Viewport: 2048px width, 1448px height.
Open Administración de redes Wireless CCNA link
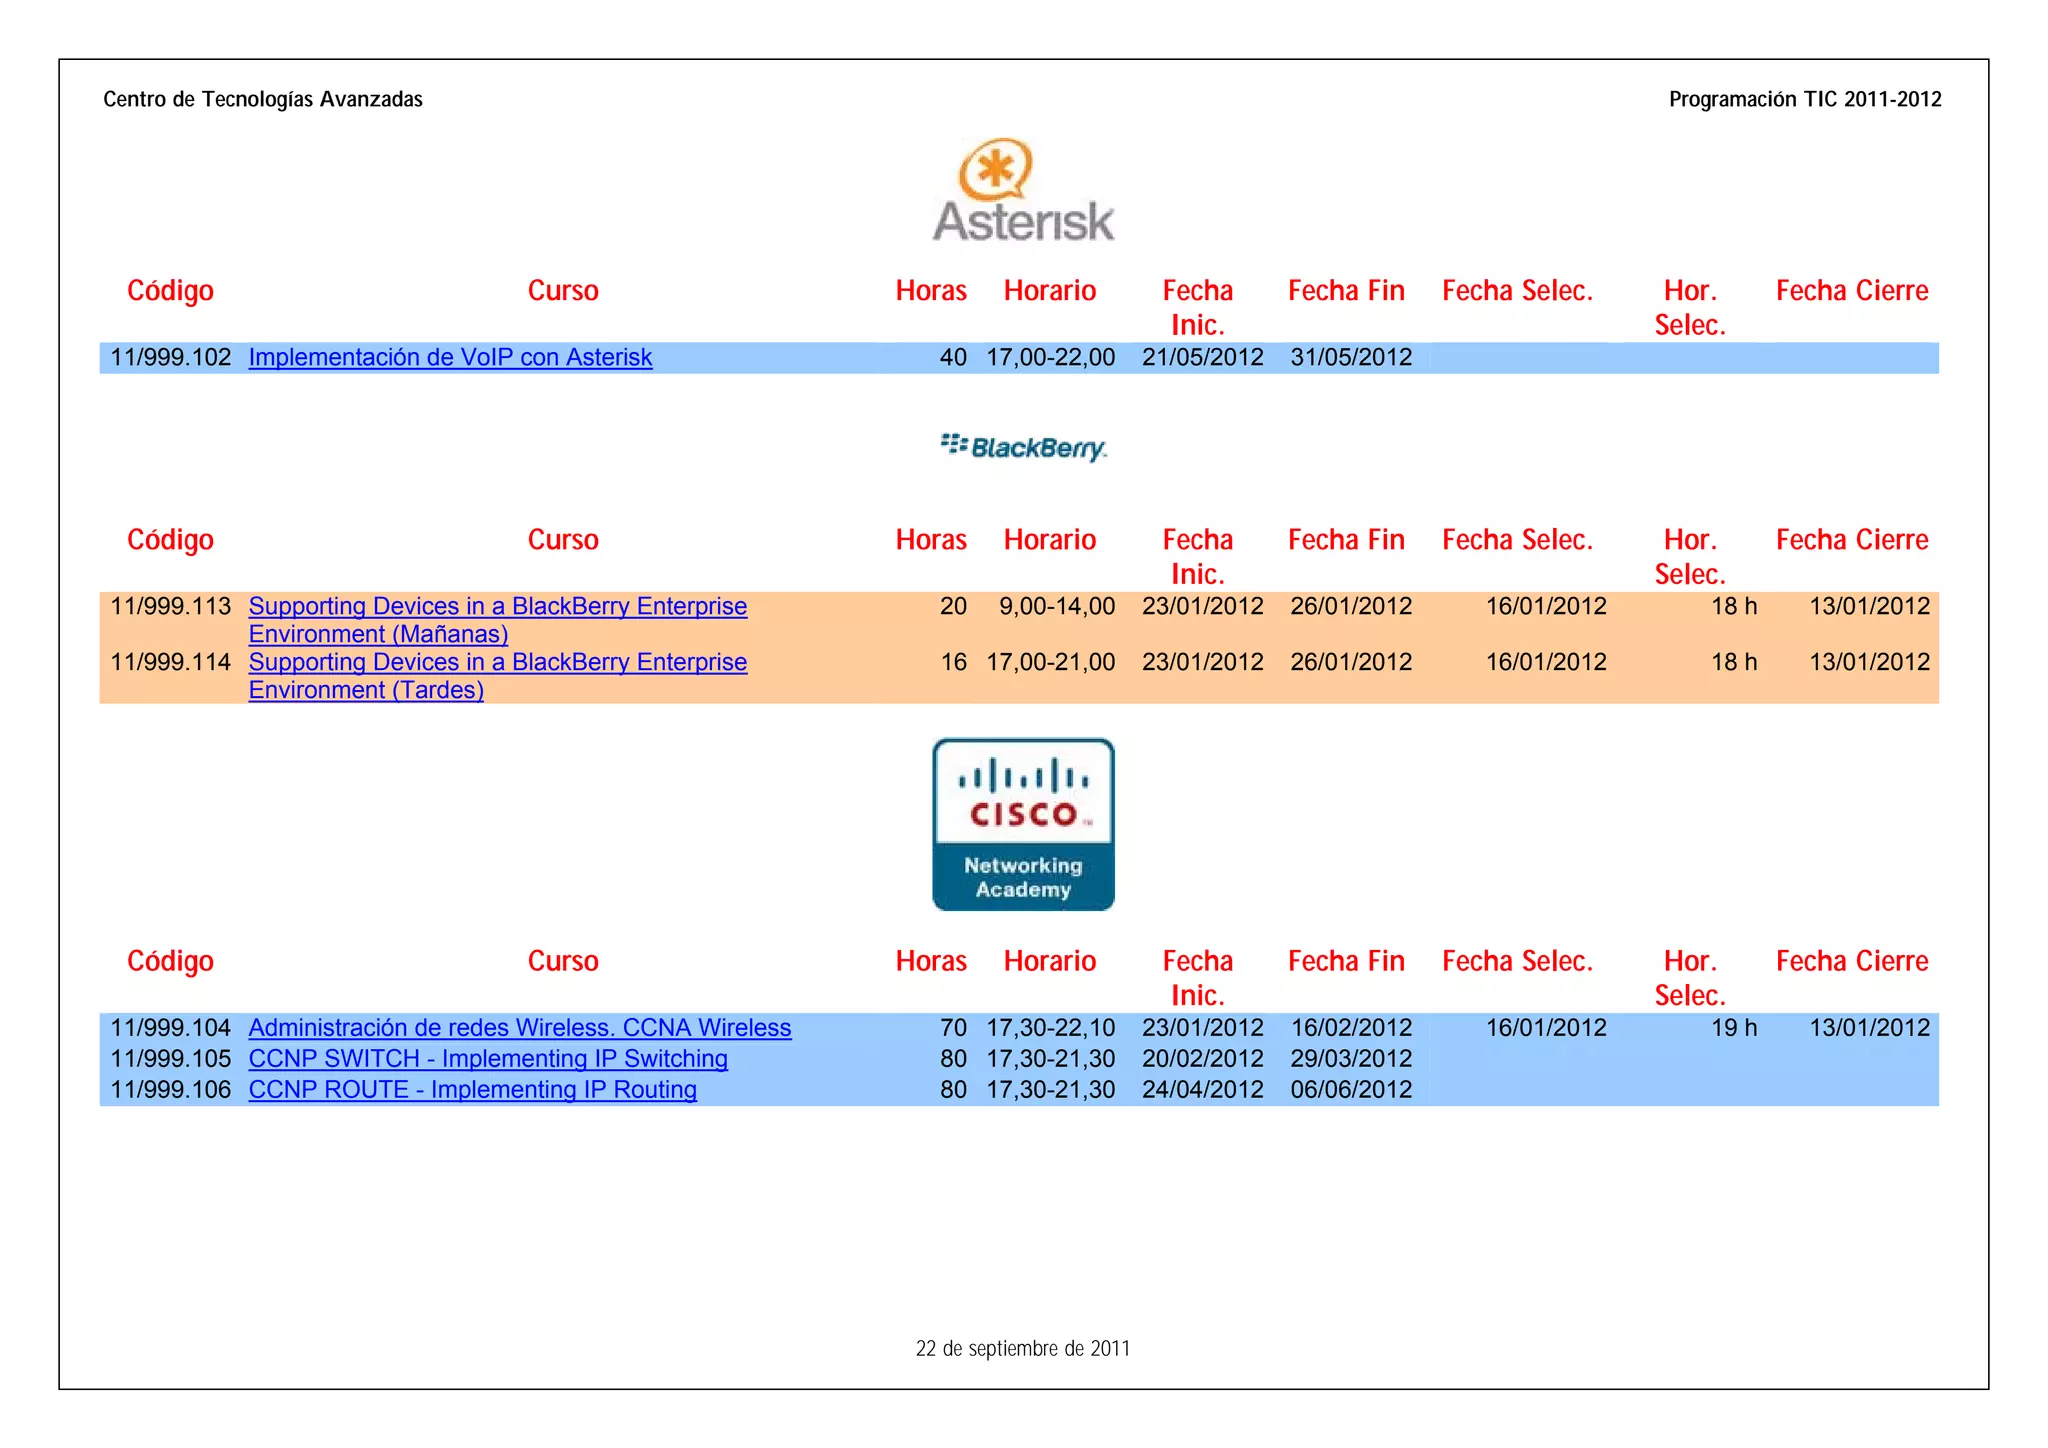point(519,1028)
